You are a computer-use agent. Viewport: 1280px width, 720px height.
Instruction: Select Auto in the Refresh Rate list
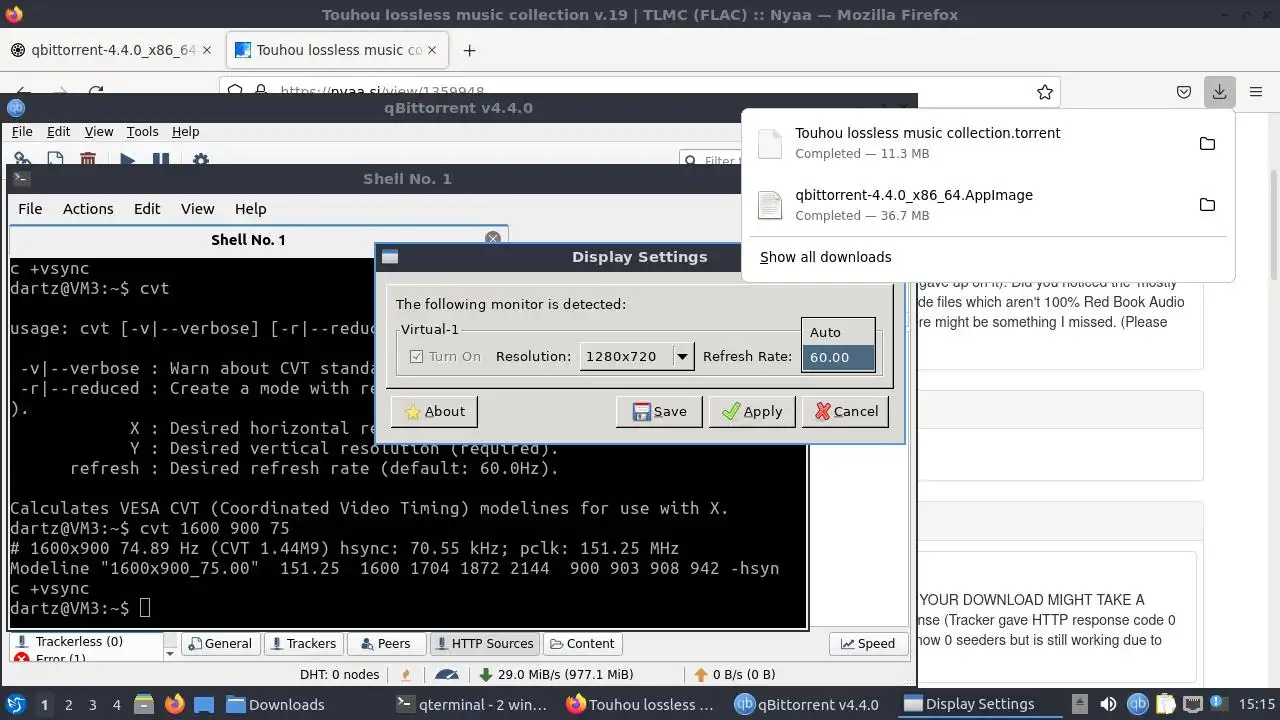coord(838,332)
